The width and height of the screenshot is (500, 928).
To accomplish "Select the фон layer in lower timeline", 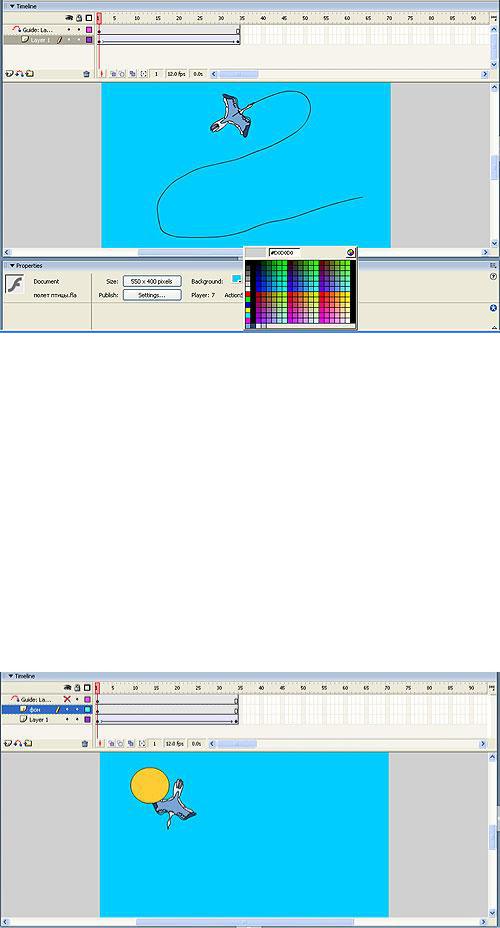I will [x=47, y=709].
